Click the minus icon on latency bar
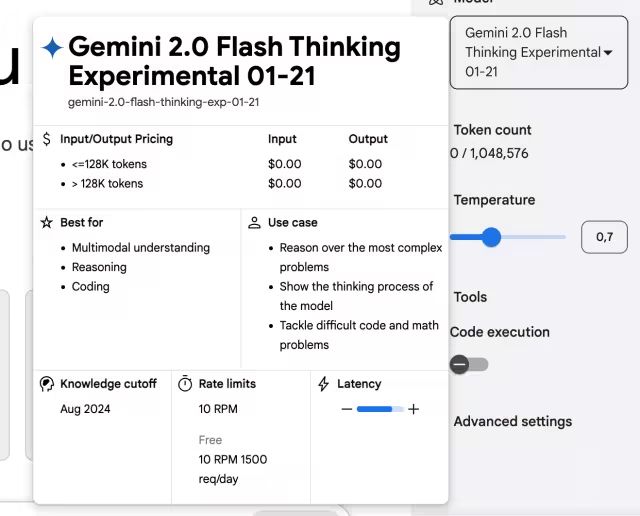The height and width of the screenshot is (516, 640). (347, 409)
